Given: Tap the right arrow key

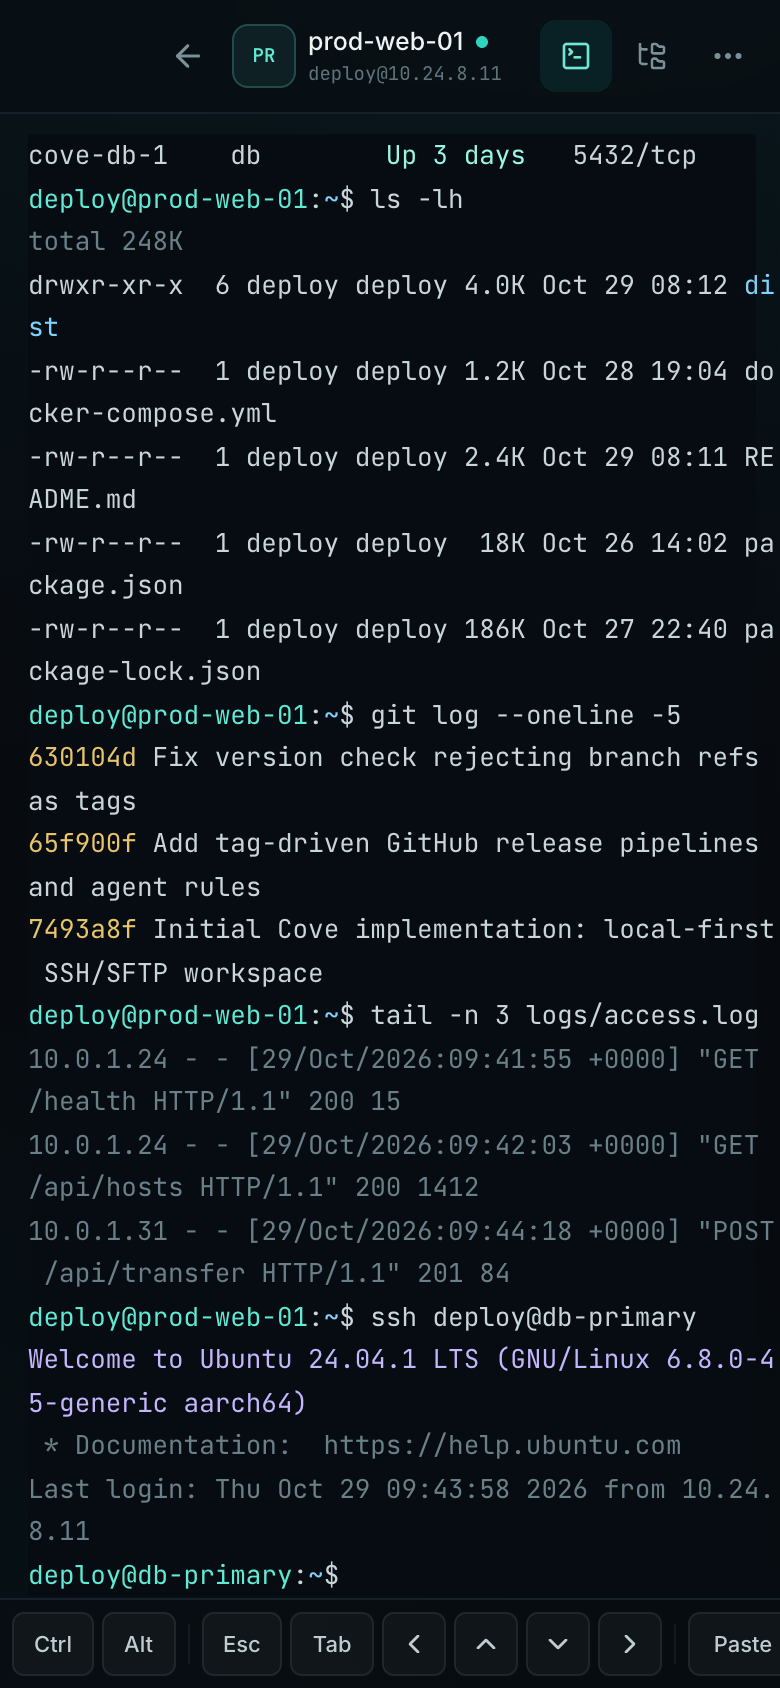Looking at the screenshot, I should pyautogui.click(x=630, y=1644).
